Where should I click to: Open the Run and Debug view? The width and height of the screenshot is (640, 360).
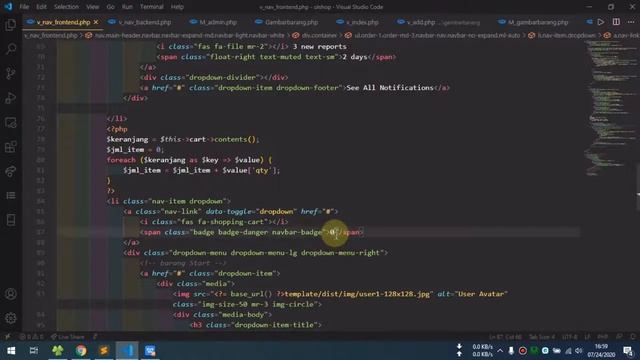(11, 98)
